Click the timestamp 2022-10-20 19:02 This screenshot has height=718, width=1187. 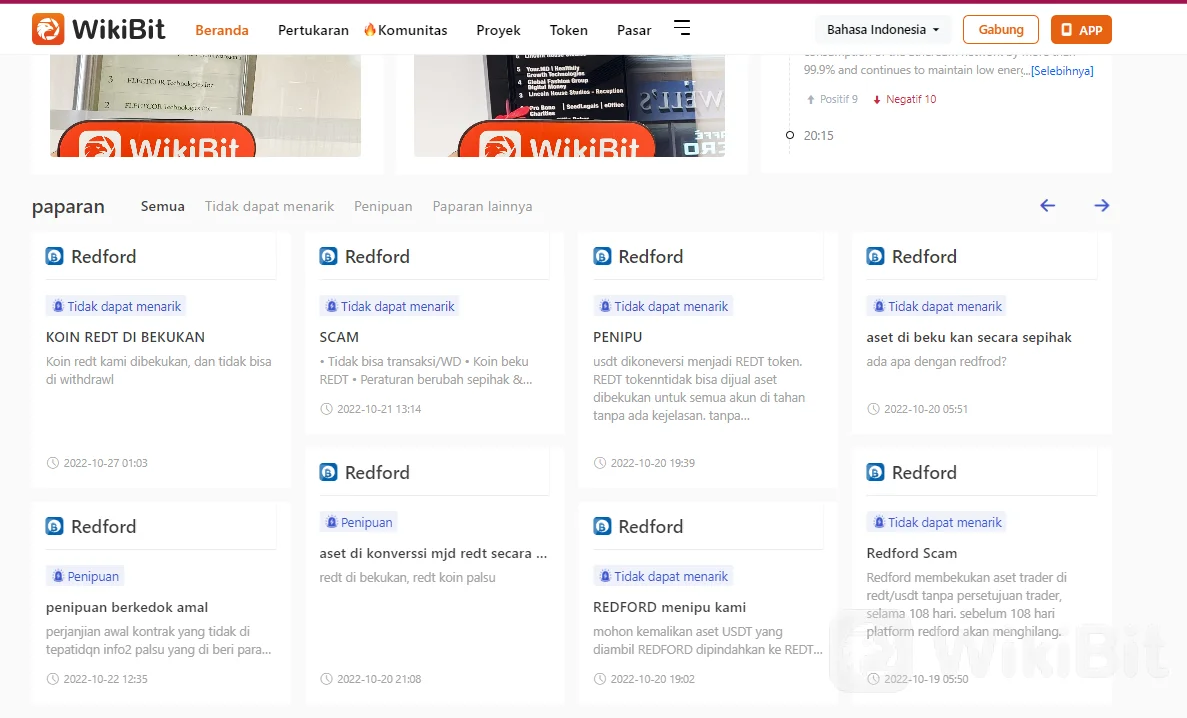click(x=653, y=679)
